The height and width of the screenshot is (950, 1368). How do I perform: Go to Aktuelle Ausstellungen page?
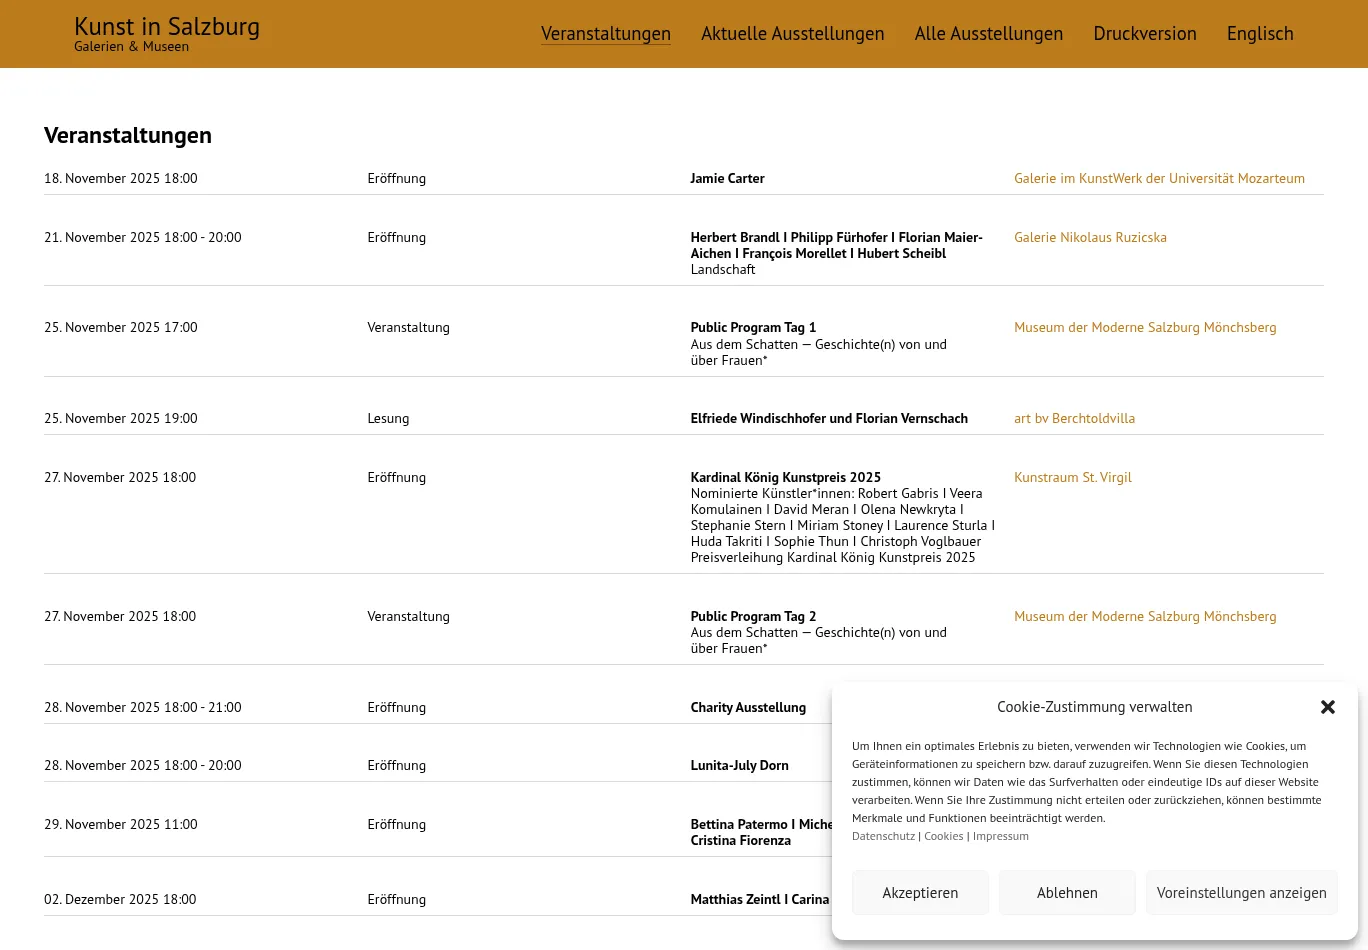click(x=792, y=34)
